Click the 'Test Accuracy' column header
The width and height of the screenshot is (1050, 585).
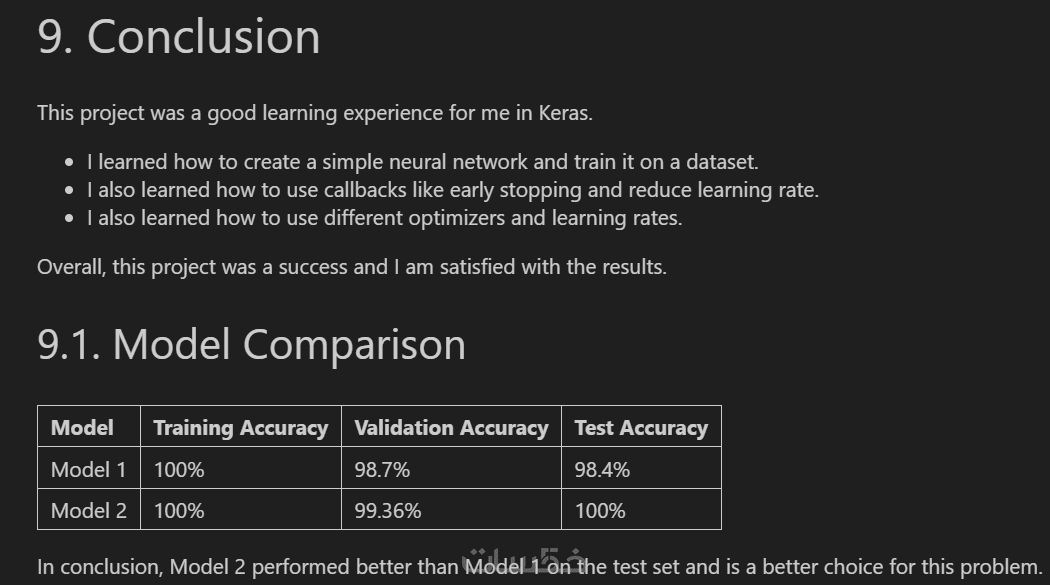click(641, 428)
